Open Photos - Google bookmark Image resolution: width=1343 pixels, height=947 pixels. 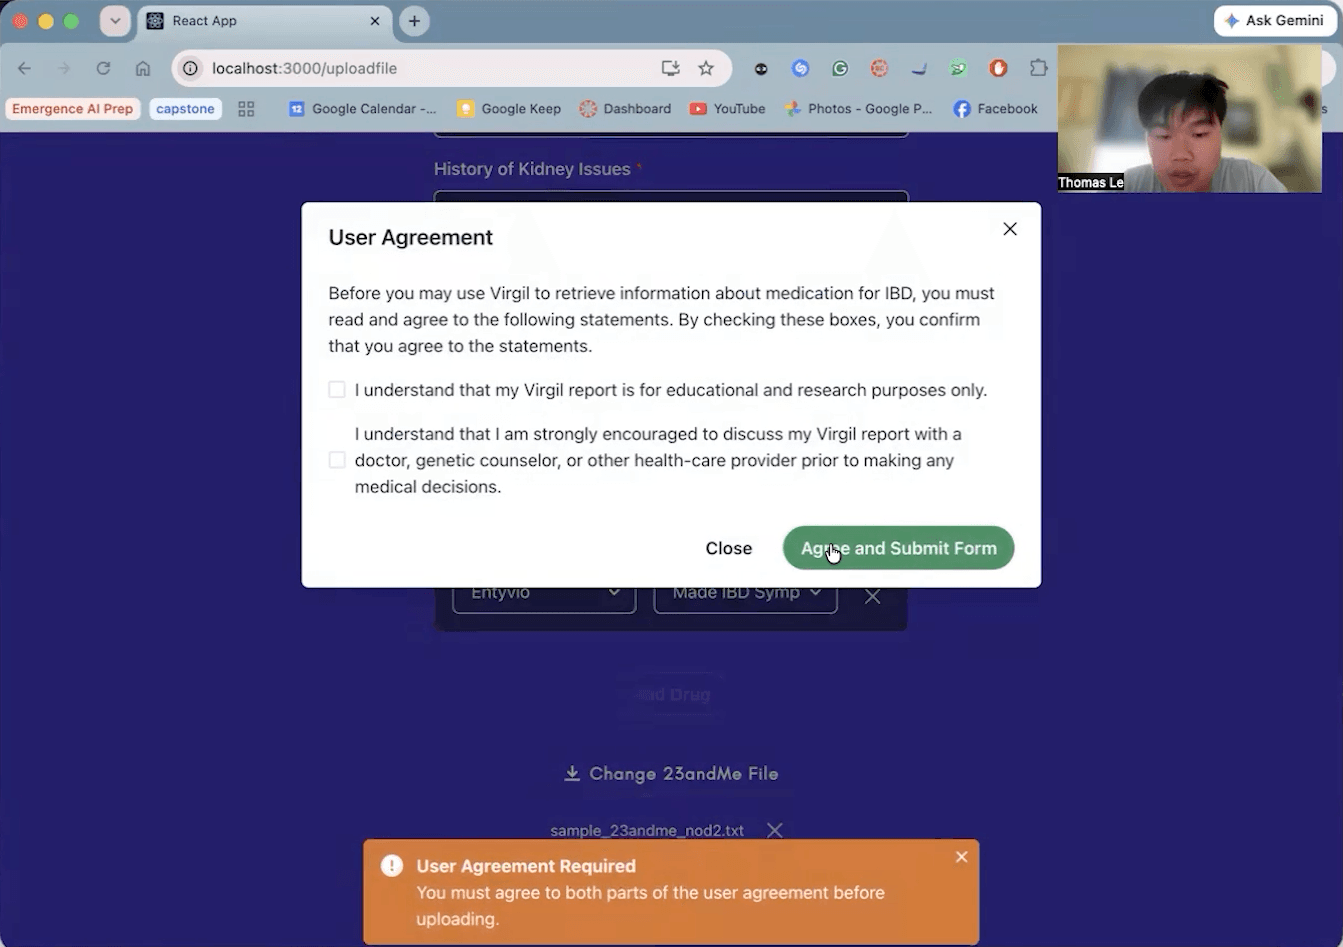(858, 109)
